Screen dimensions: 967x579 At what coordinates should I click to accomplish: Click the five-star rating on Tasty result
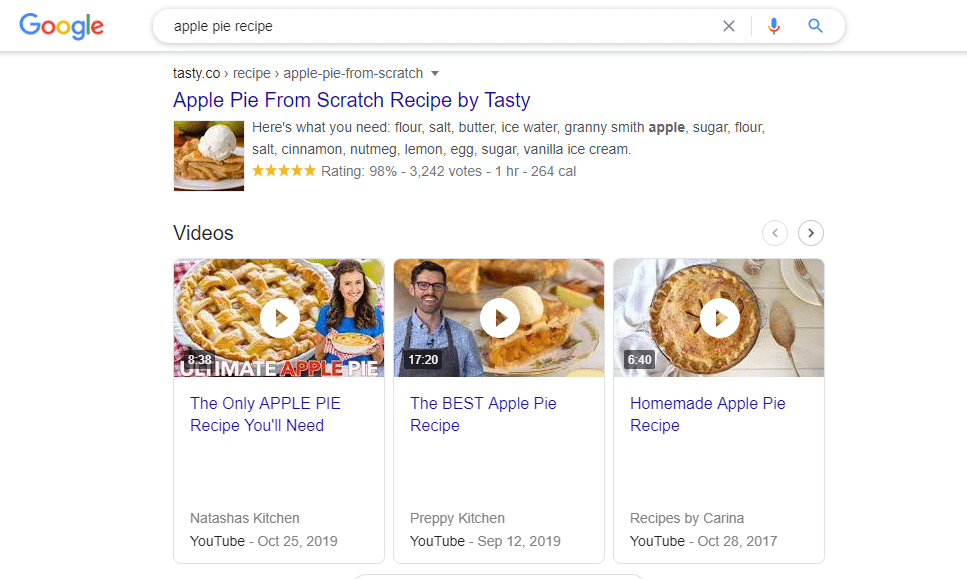point(284,171)
